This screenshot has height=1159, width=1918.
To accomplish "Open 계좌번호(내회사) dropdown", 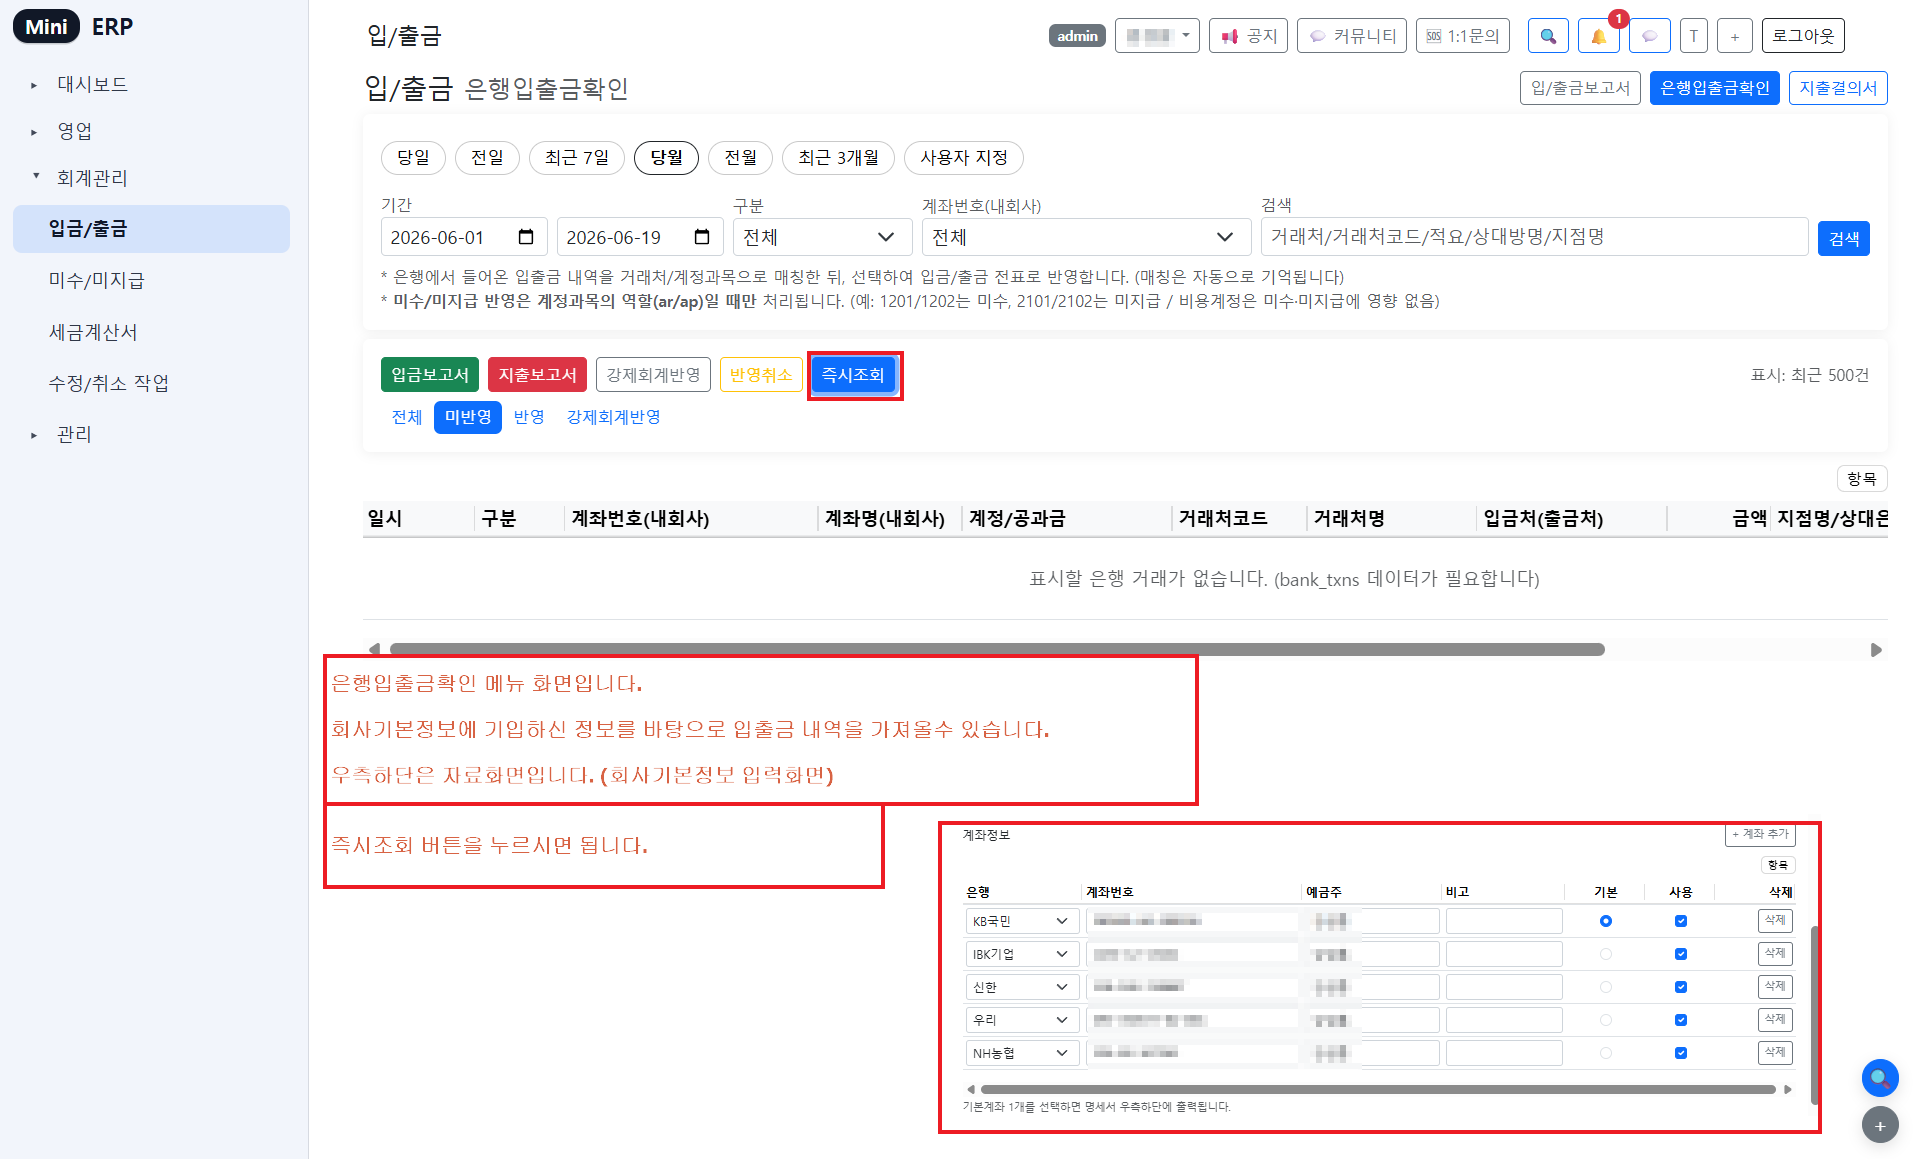I will point(1086,237).
